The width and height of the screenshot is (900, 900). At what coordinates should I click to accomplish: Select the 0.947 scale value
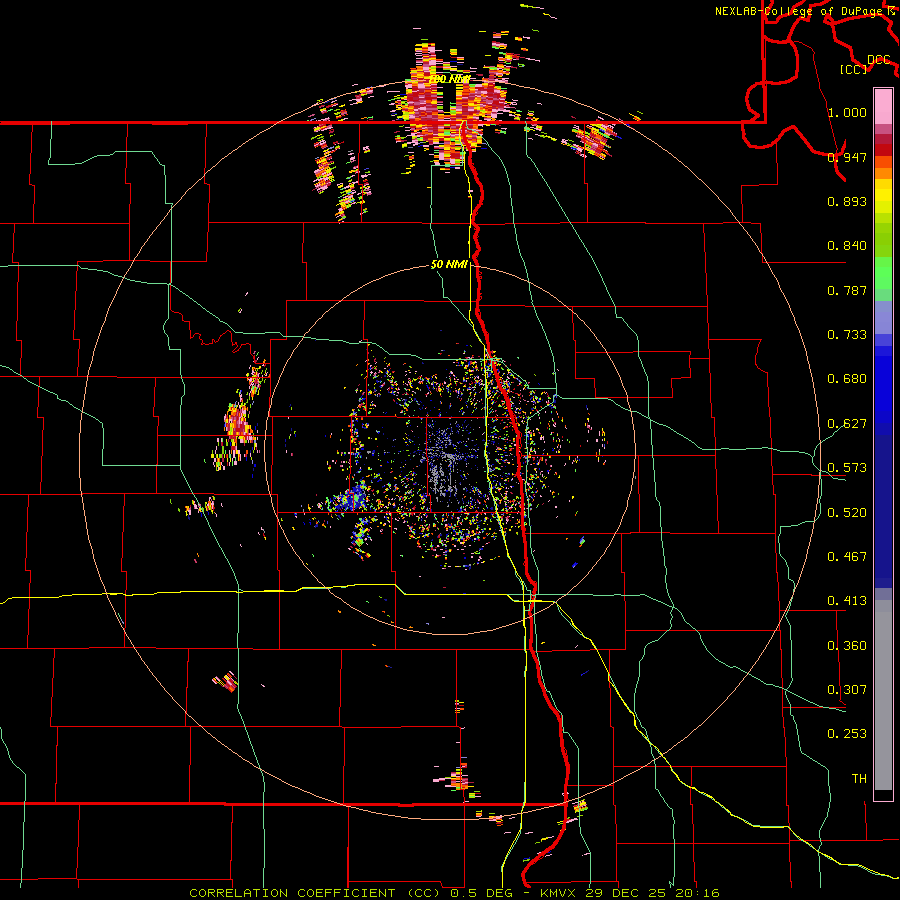(x=847, y=157)
